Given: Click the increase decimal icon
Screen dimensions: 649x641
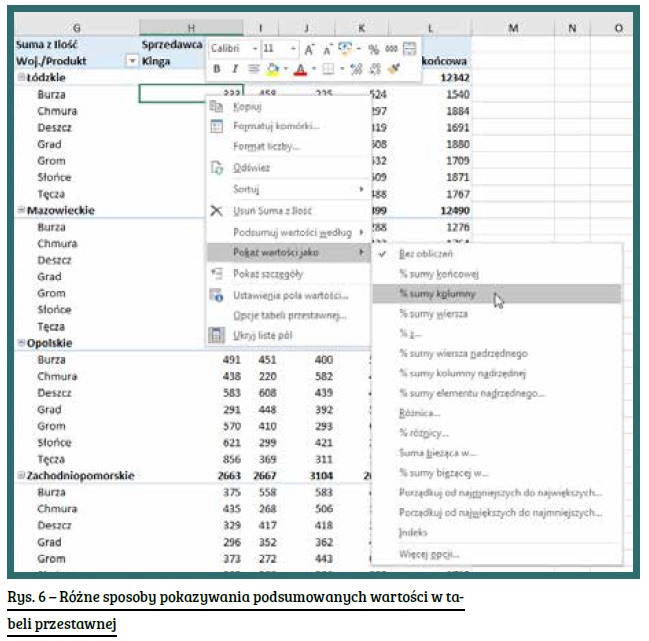Looking at the screenshot, I should click(x=356, y=69).
